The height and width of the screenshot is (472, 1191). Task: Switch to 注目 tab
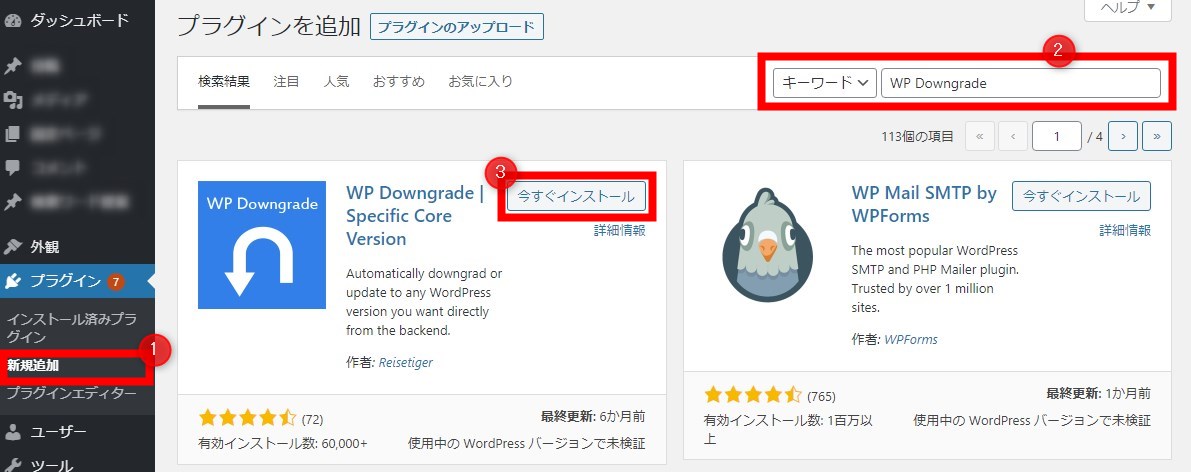pyautogui.click(x=286, y=81)
